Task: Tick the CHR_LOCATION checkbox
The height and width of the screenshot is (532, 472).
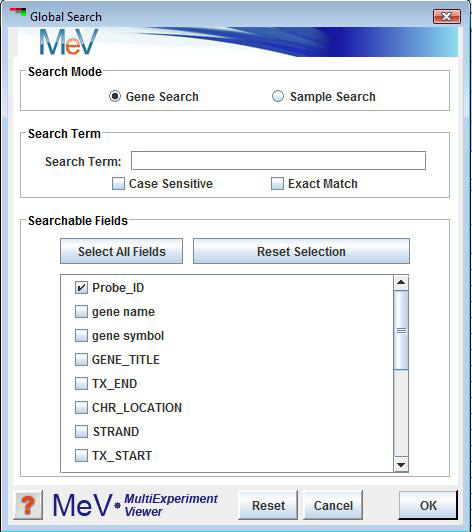Action: click(x=81, y=407)
